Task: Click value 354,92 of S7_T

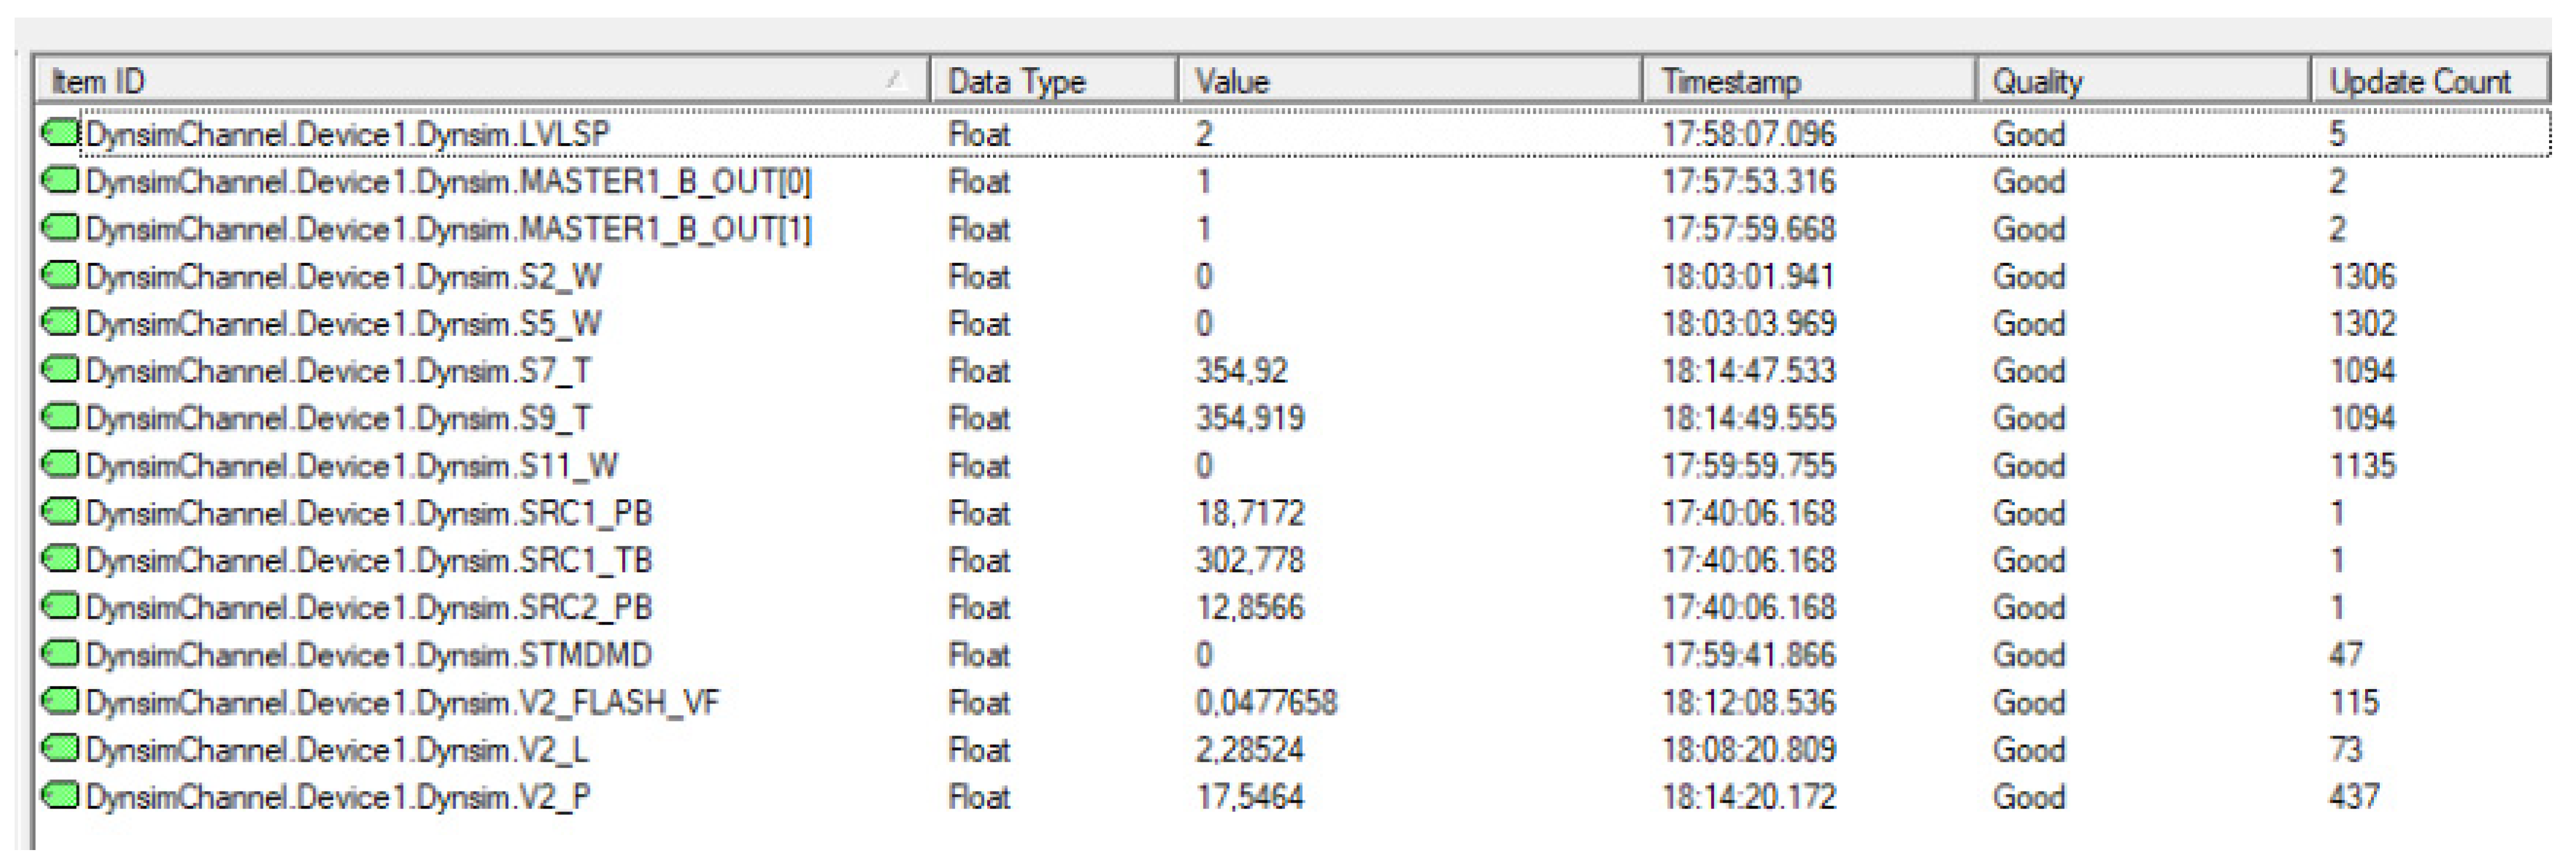Action: 1241,371
